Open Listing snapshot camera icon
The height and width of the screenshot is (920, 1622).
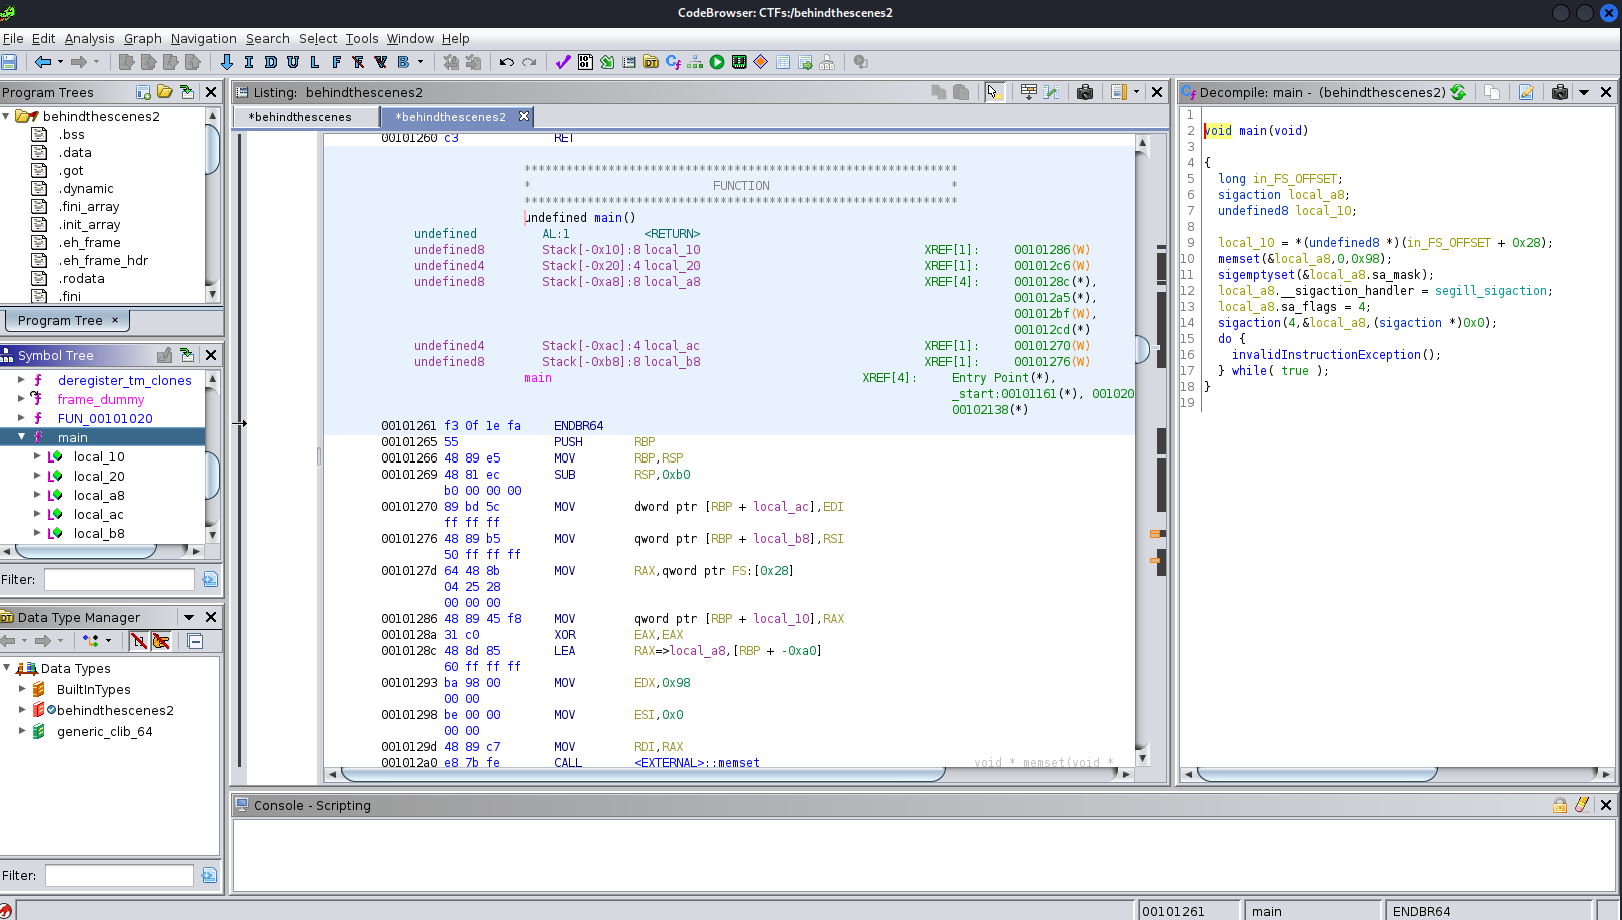click(1085, 92)
